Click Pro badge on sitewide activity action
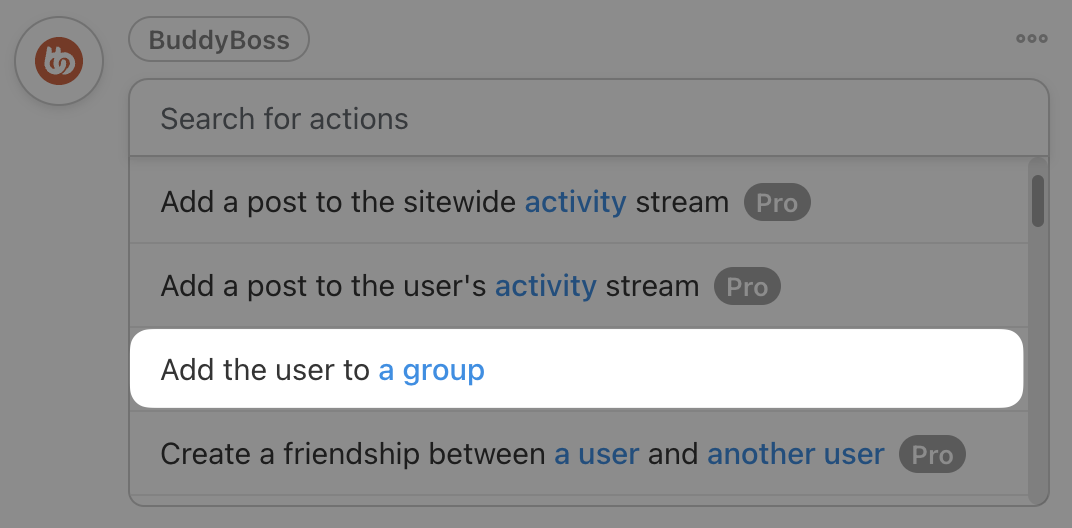This screenshot has height=528, width=1072. coord(777,202)
